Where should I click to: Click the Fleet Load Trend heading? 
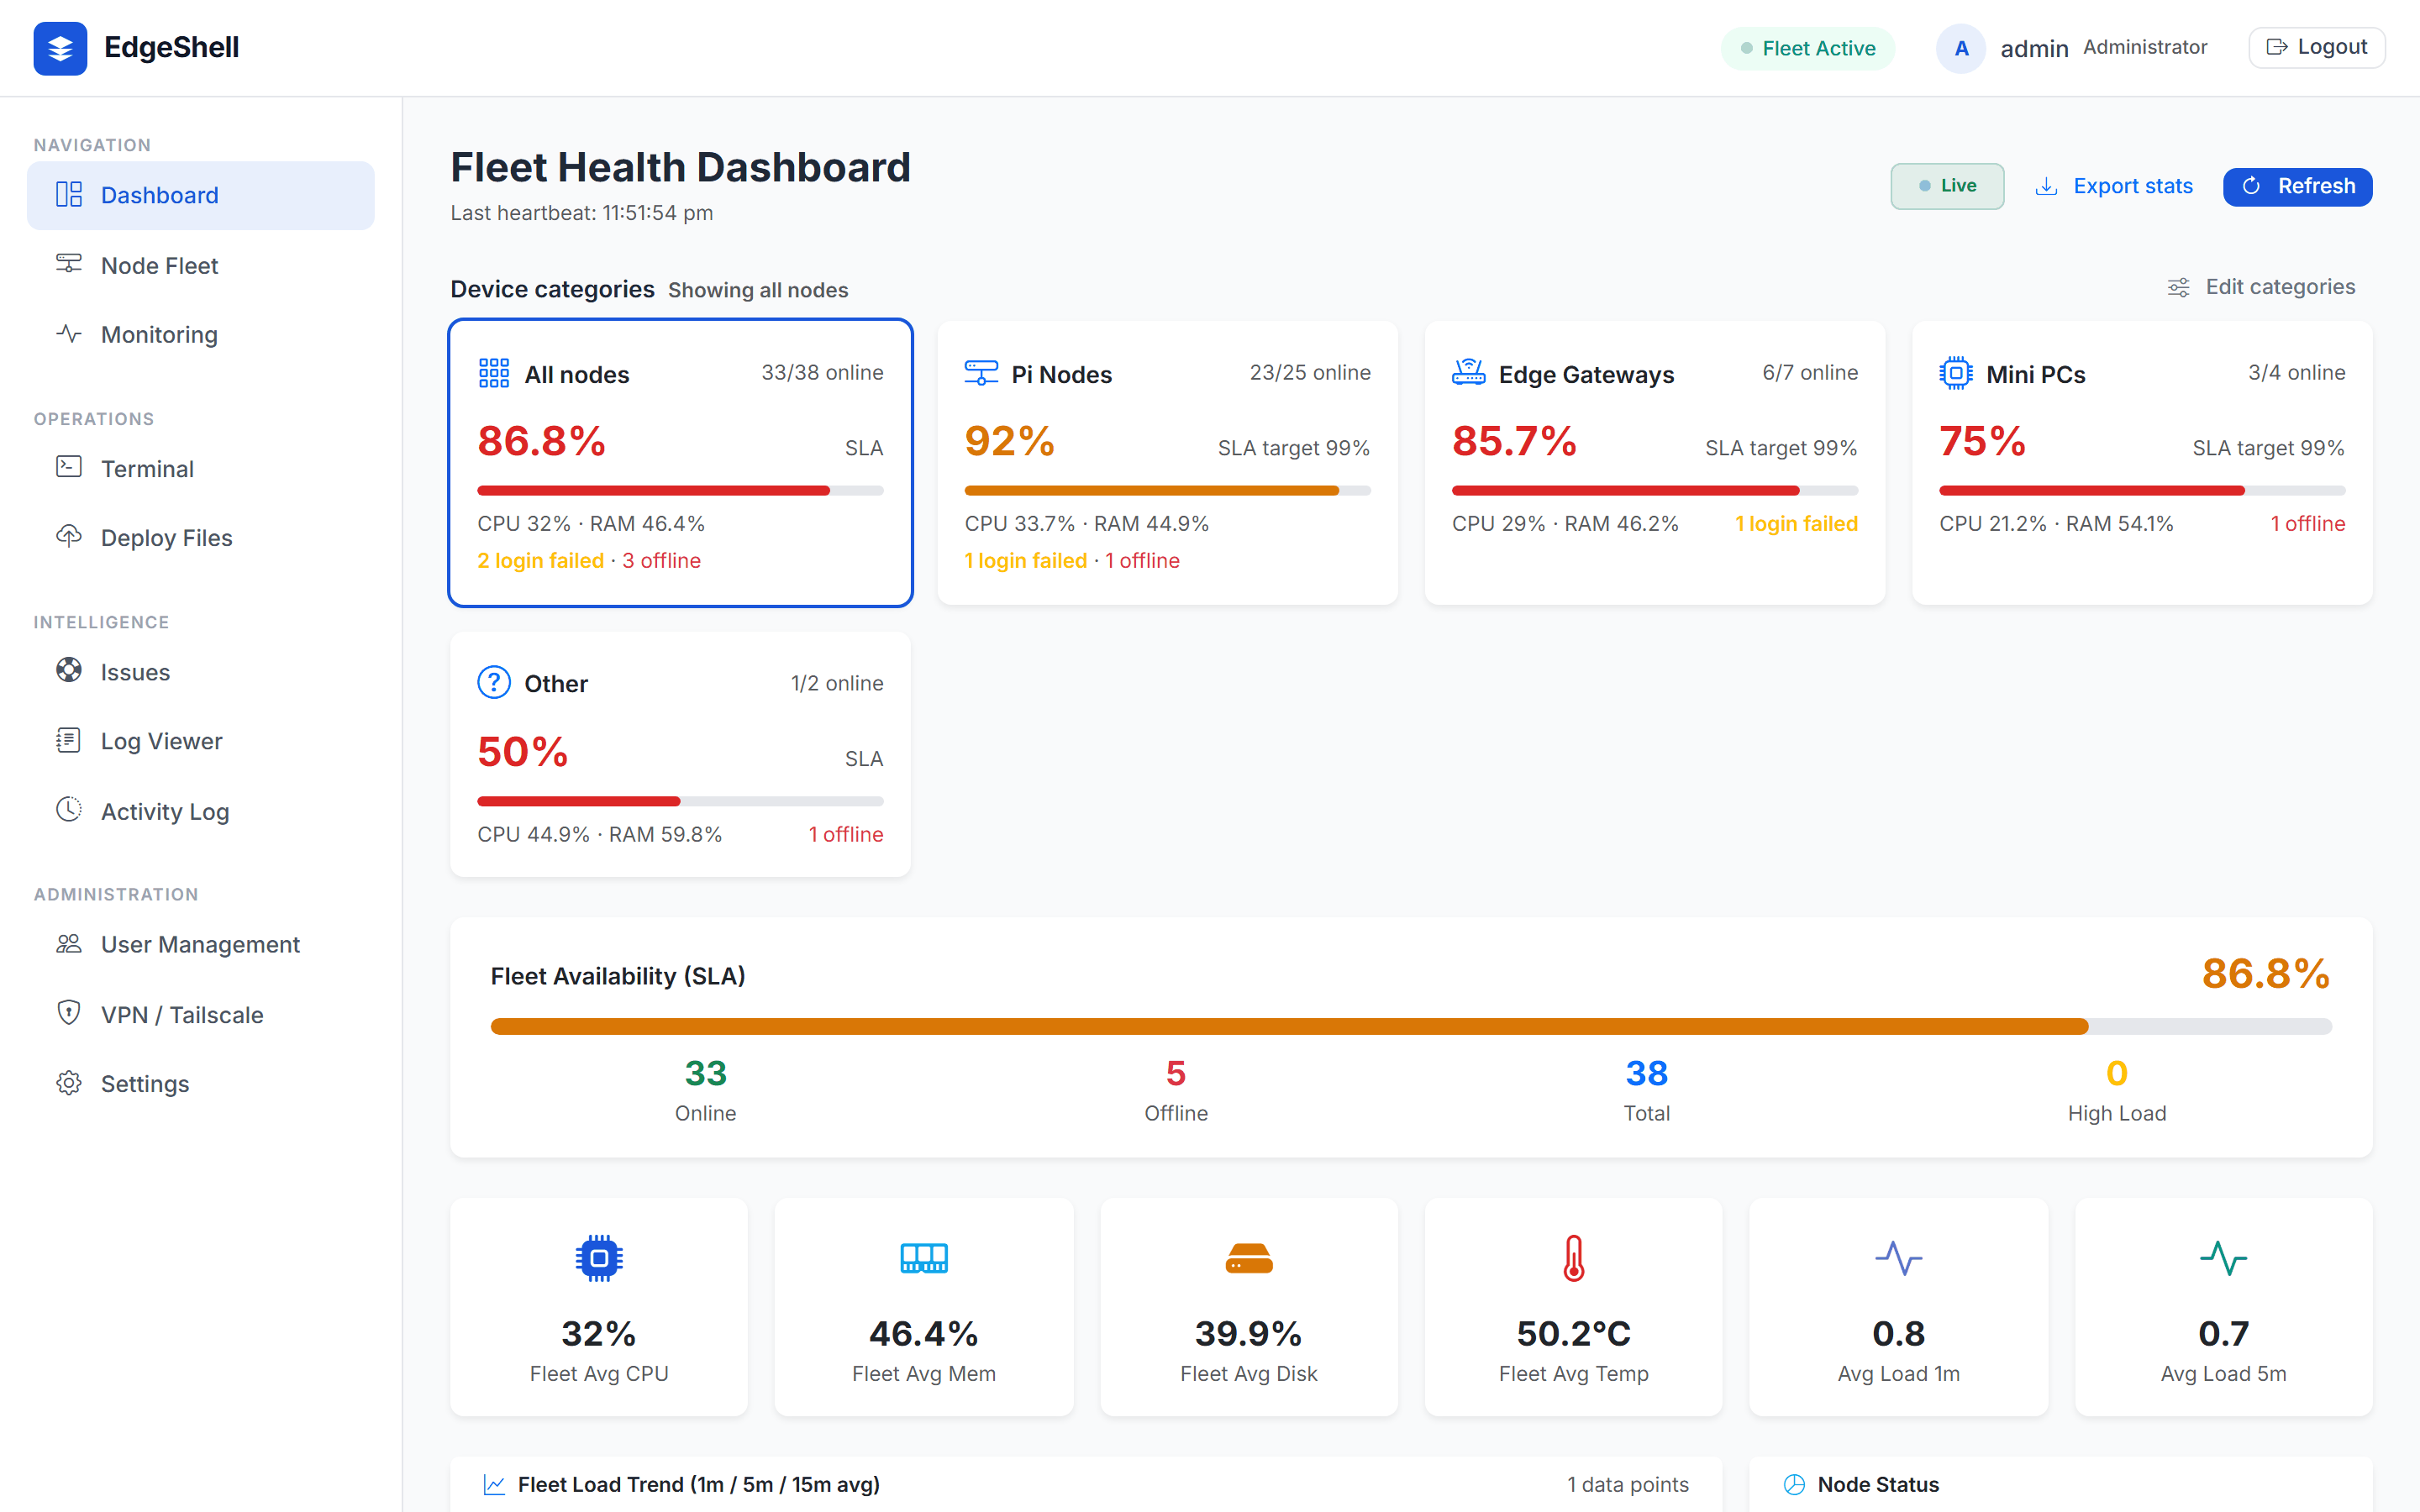coord(698,1484)
